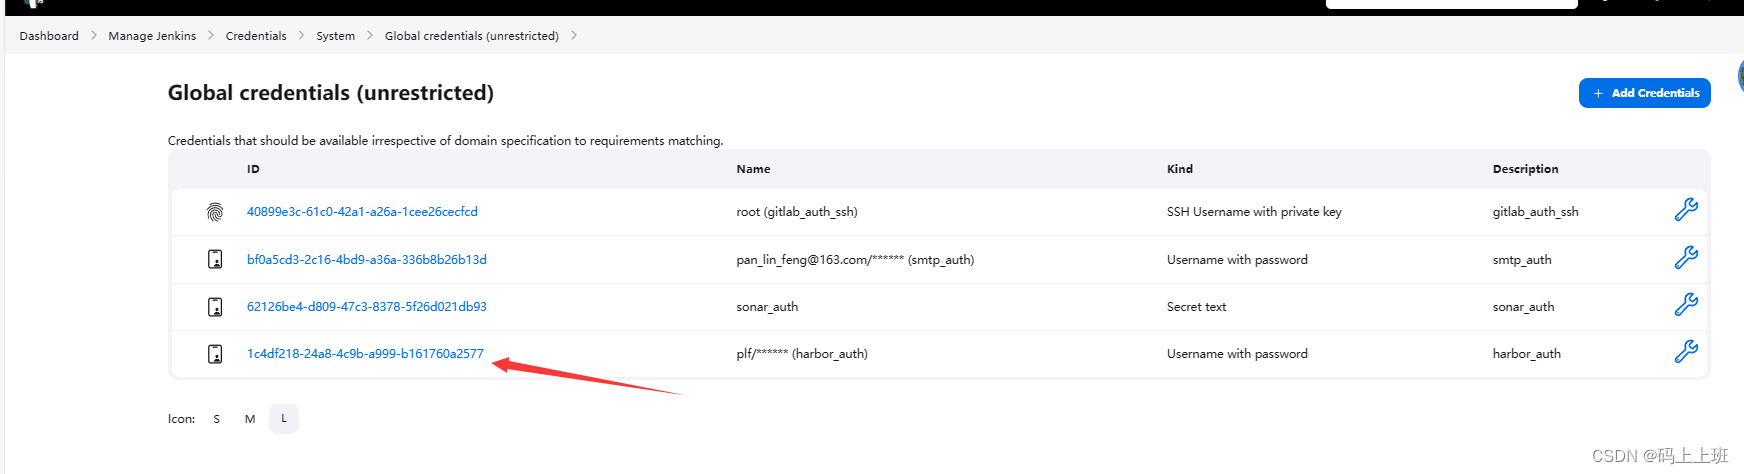
Task: Open credential 40899e3c-61c0-42a1-a26a-1cee26cecfcd link
Action: click(362, 212)
